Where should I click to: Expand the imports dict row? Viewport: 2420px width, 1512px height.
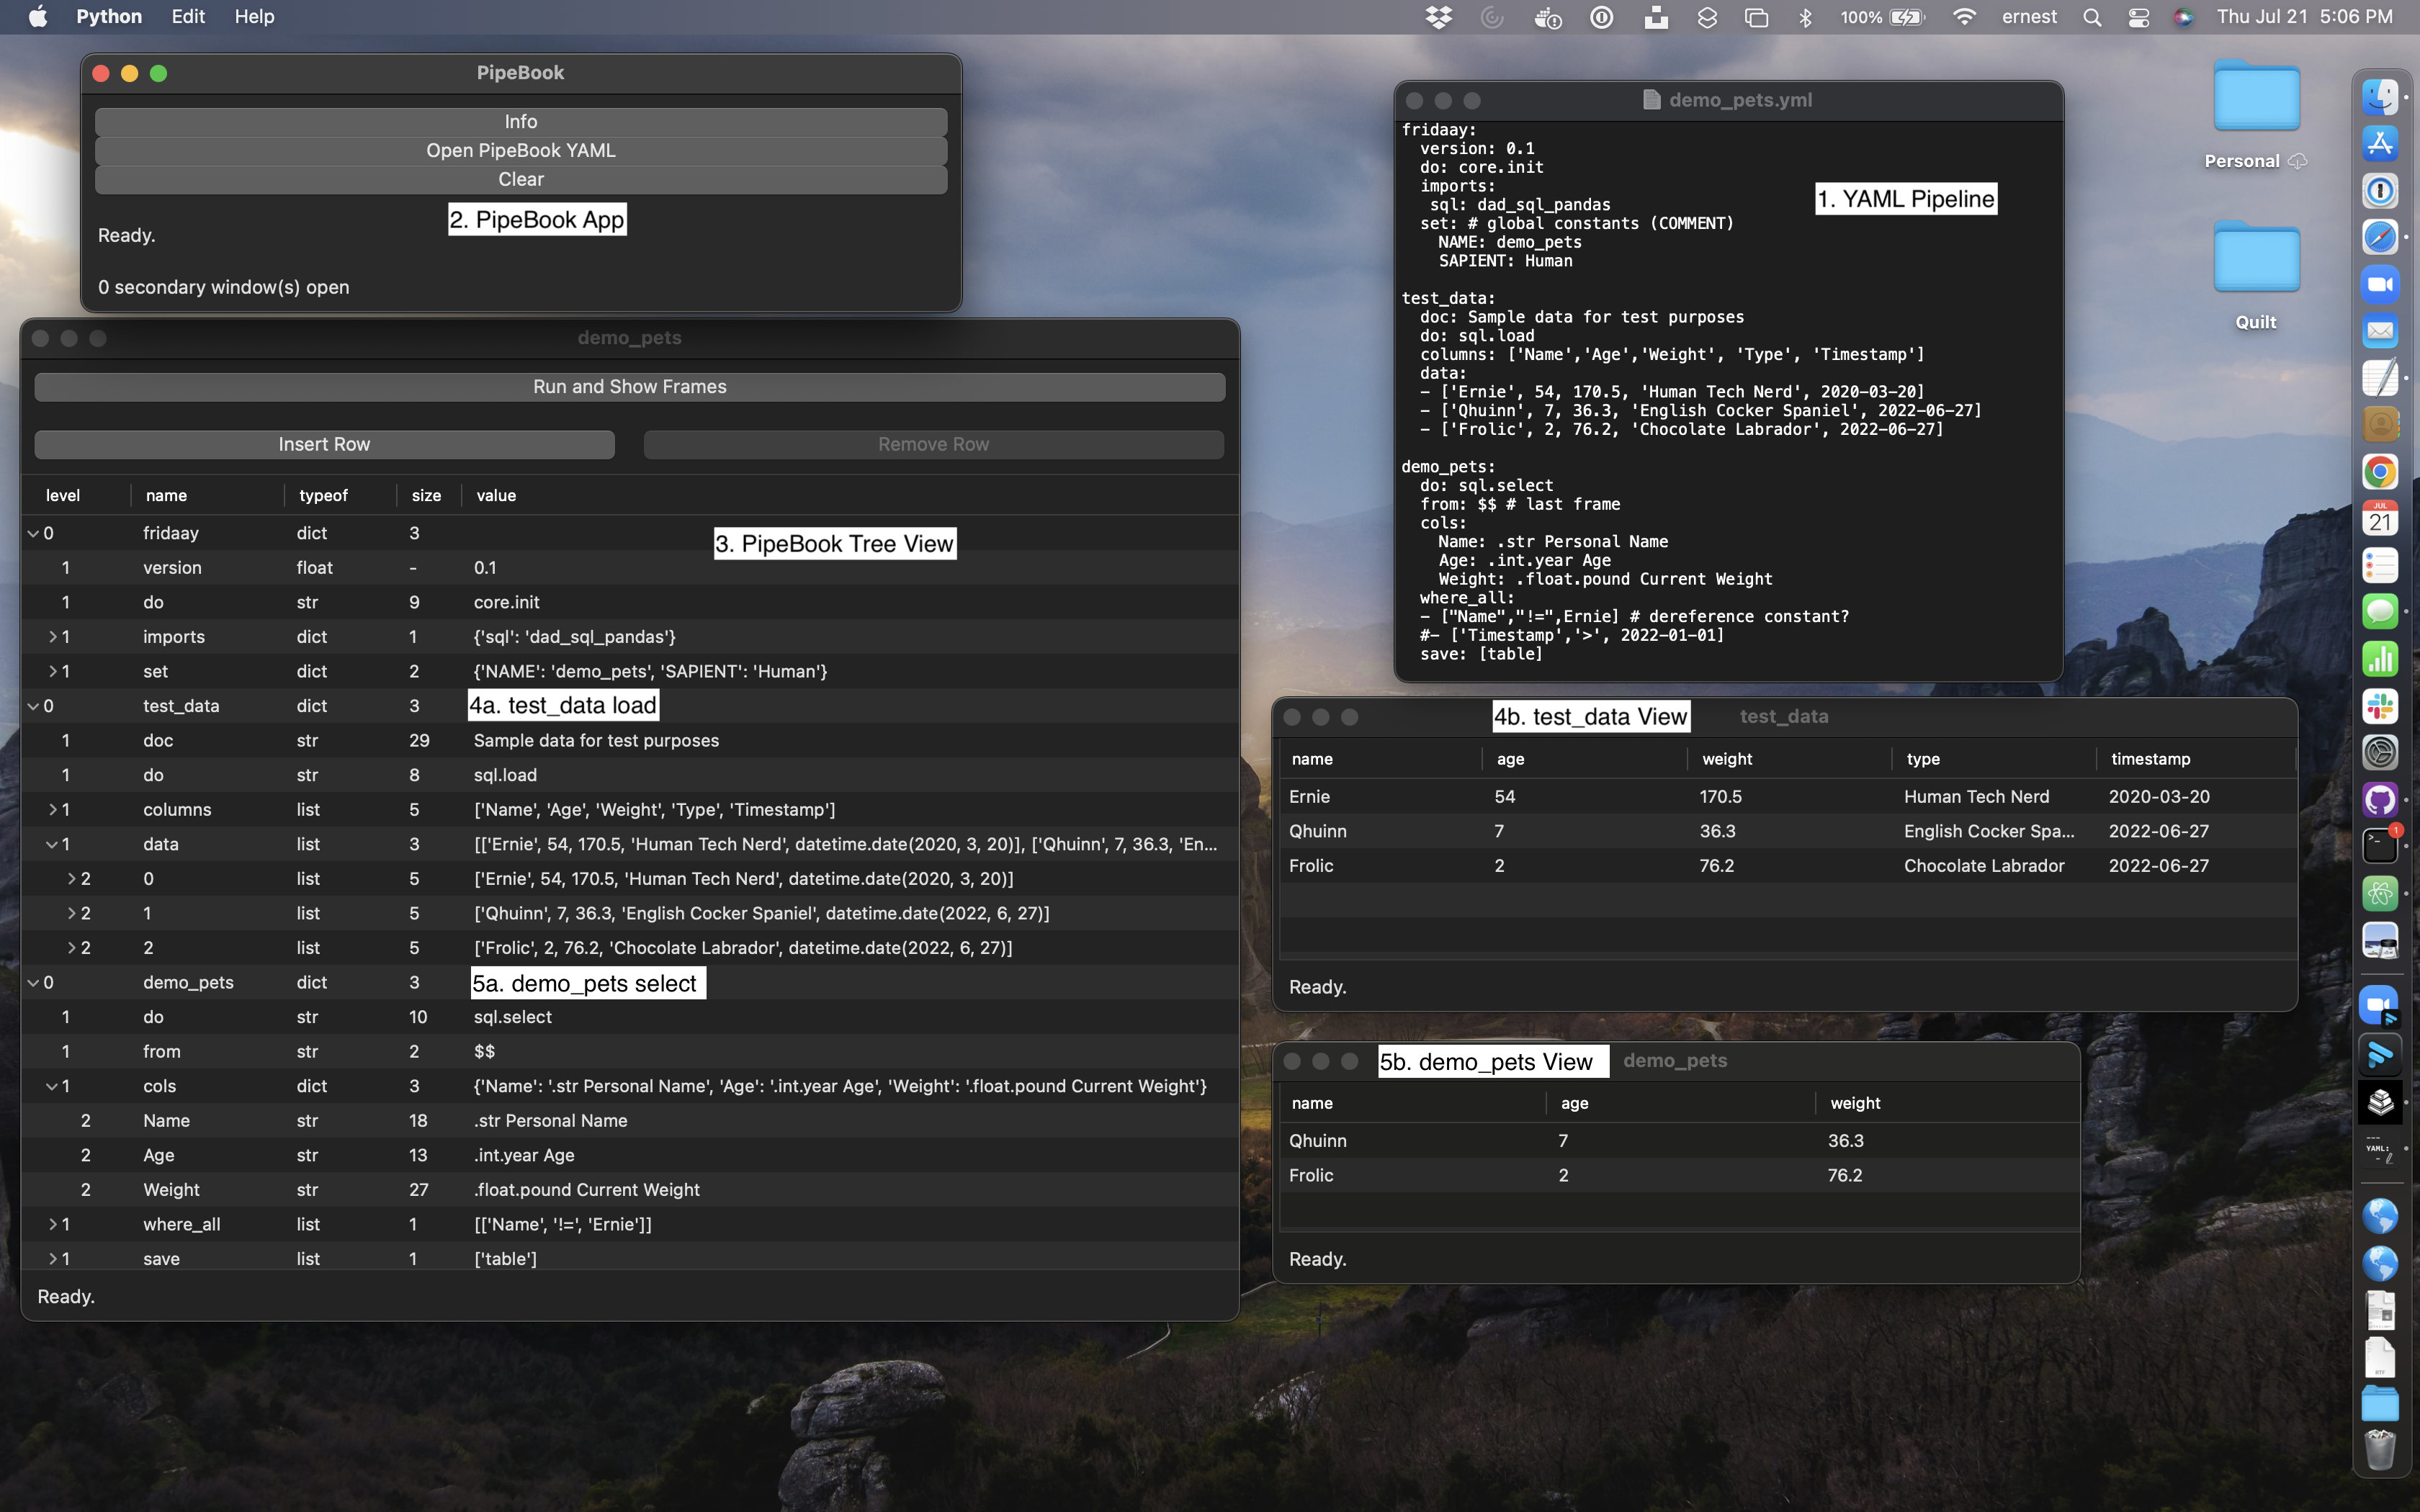point(53,637)
